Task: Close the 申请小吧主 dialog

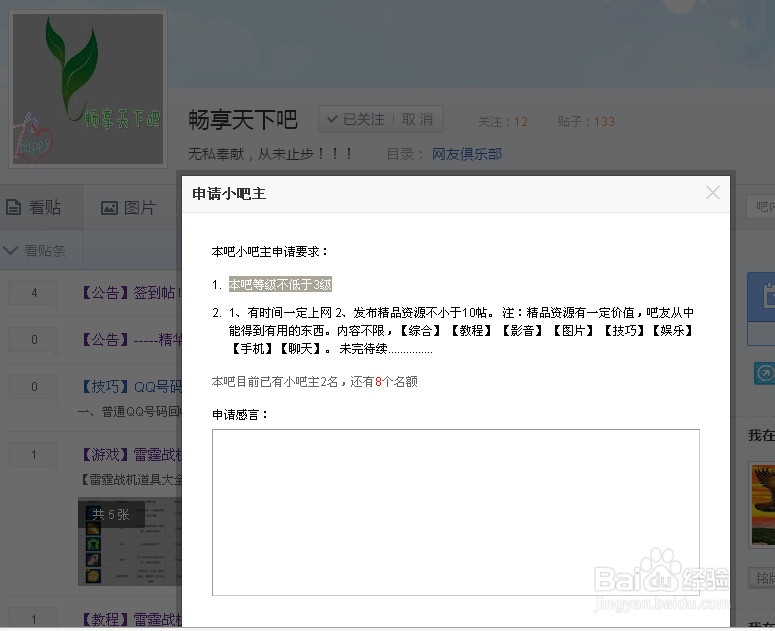Action: (712, 193)
